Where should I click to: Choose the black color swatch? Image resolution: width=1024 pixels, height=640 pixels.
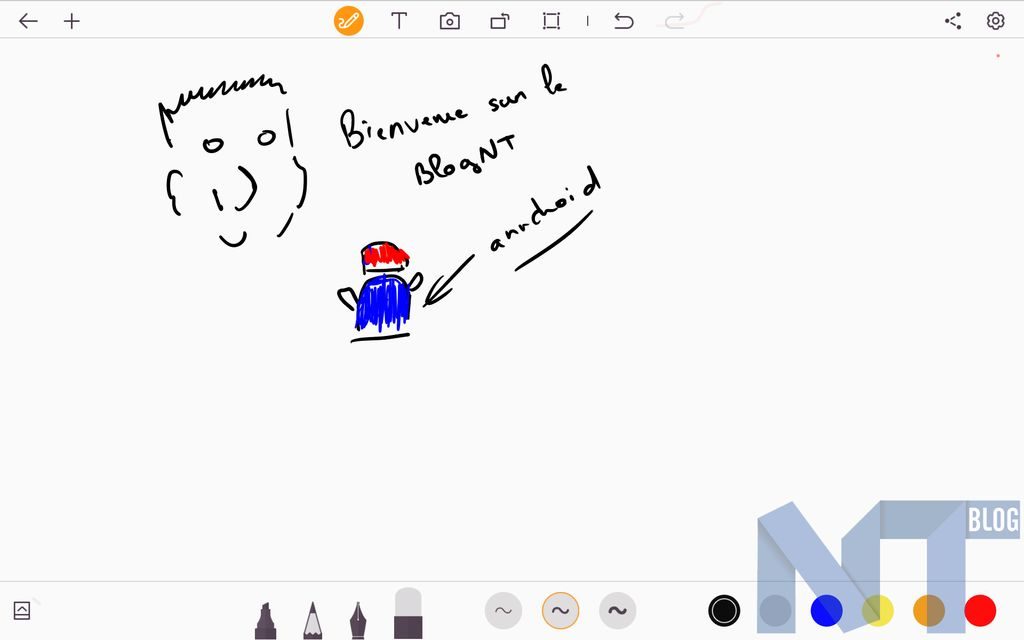(x=724, y=611)
